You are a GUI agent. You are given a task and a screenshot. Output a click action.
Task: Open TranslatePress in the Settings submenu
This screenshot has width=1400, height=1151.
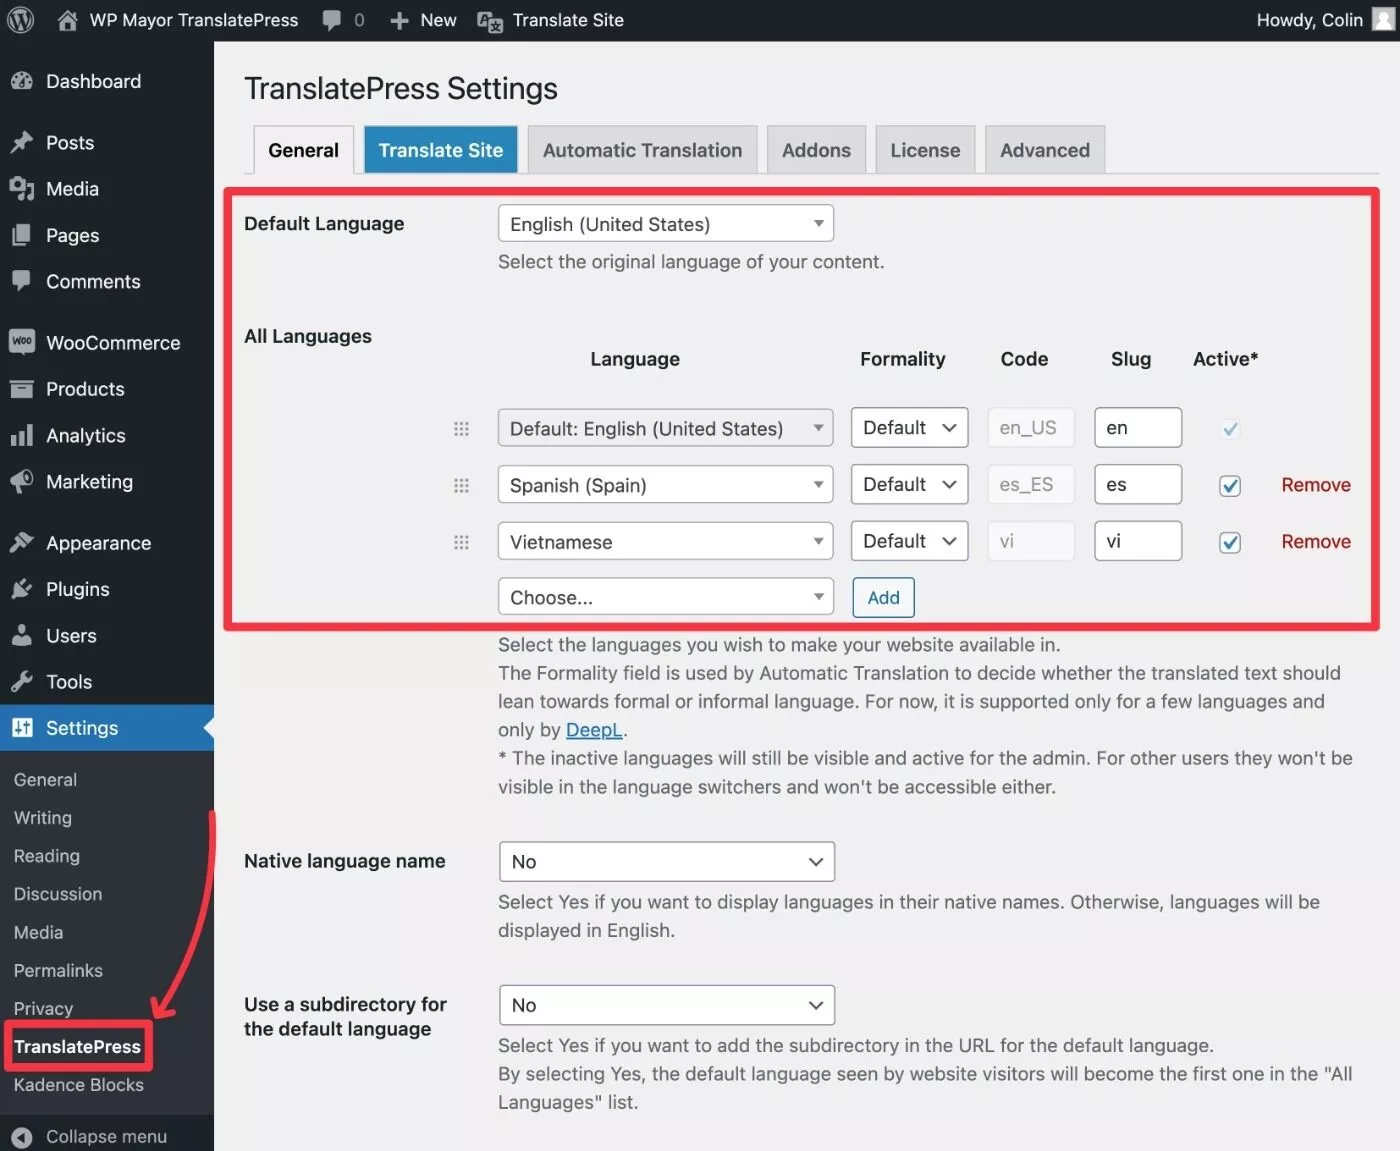(x=78, y=1047)
